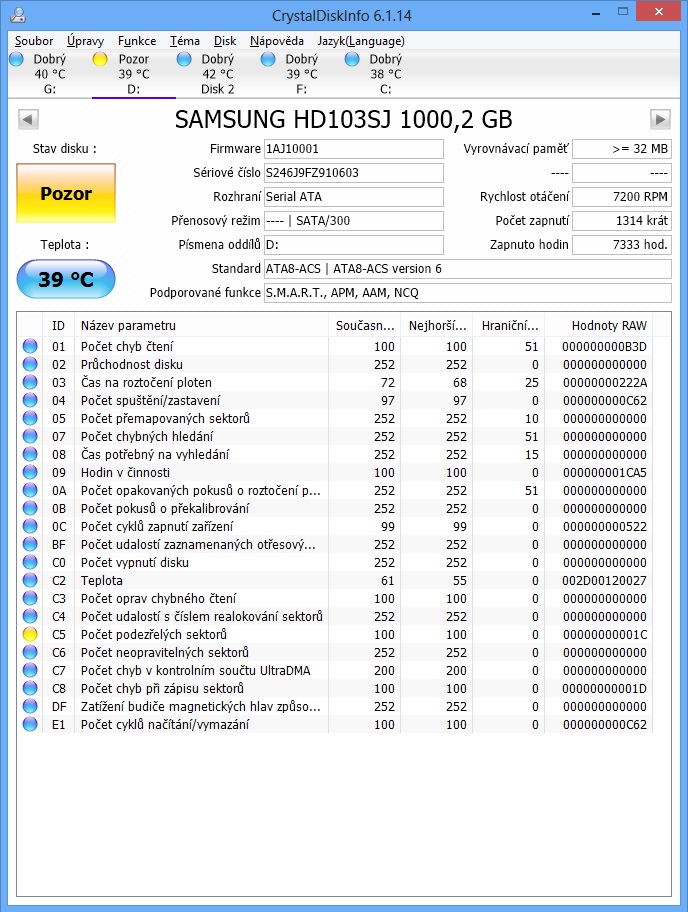Click the Přenosový režim SATA/300 field
The height and width of the screenshot is (912, 688).
click(354, 220)
